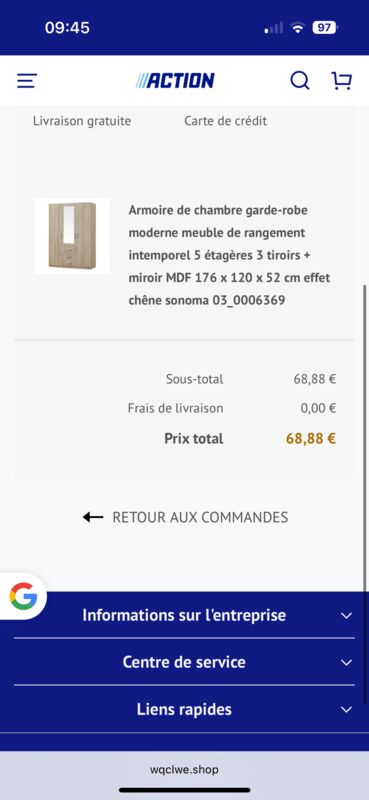
Task: Tap the back arrow beside Retour aux commandes
Action: tap(93, 517)
